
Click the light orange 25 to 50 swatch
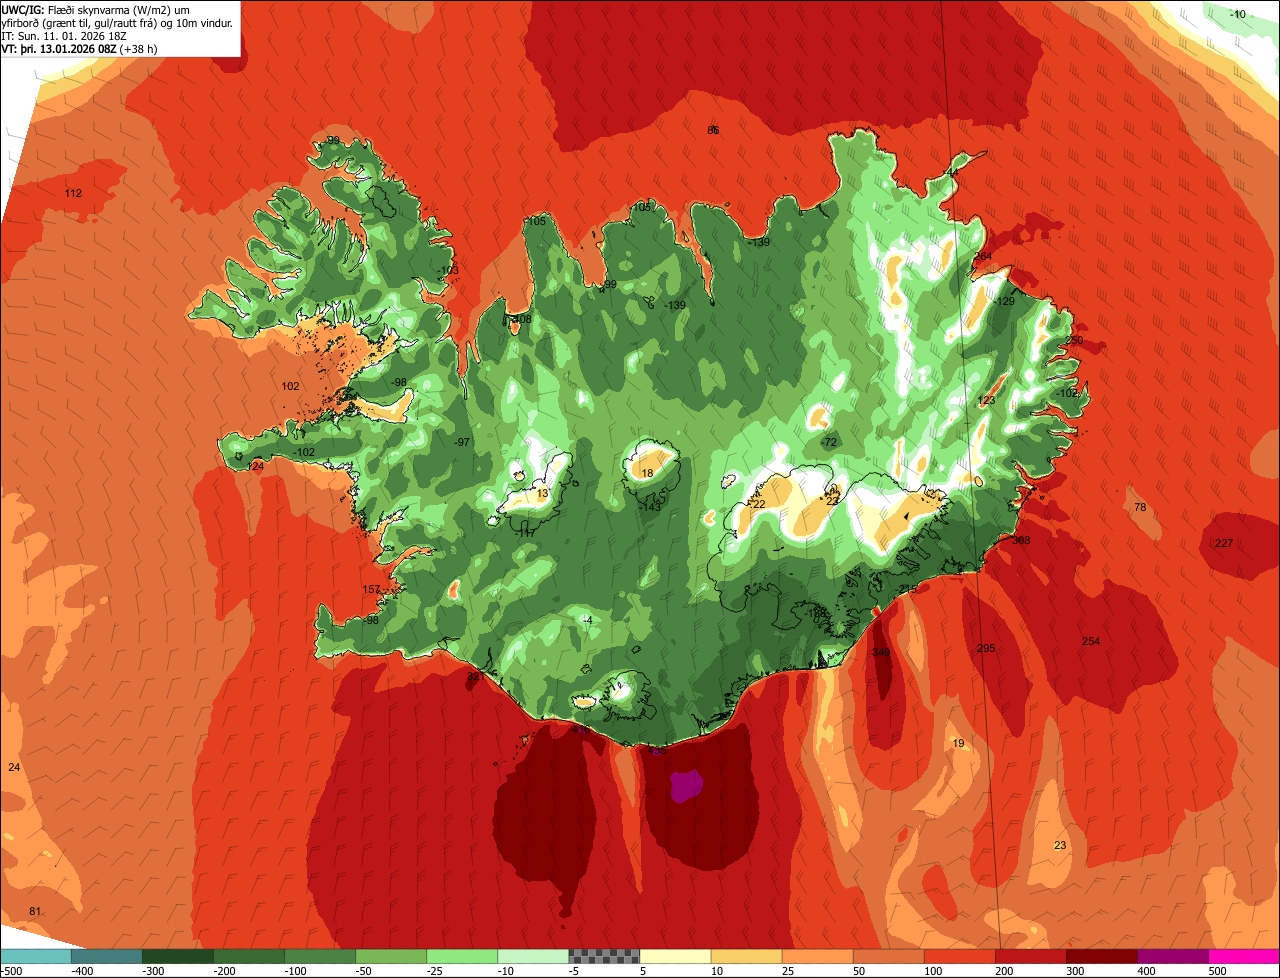coord(817,956)
